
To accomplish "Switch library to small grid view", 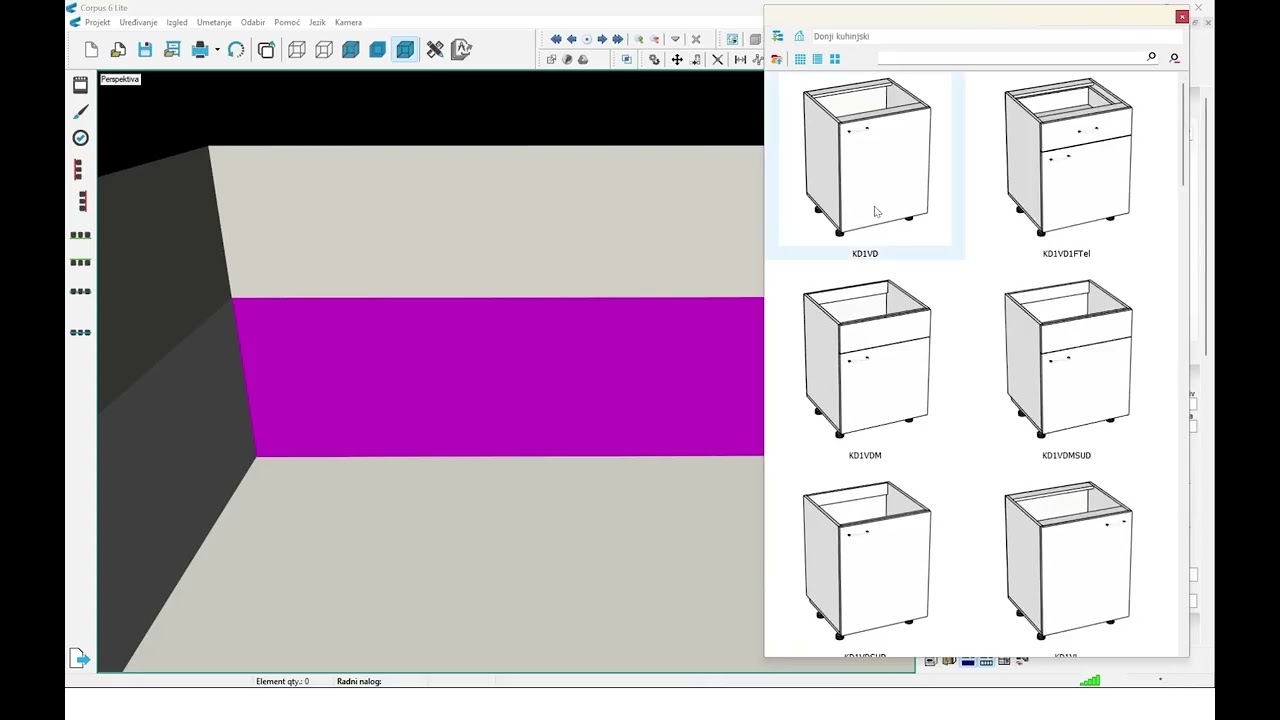I will click(800, 59).
